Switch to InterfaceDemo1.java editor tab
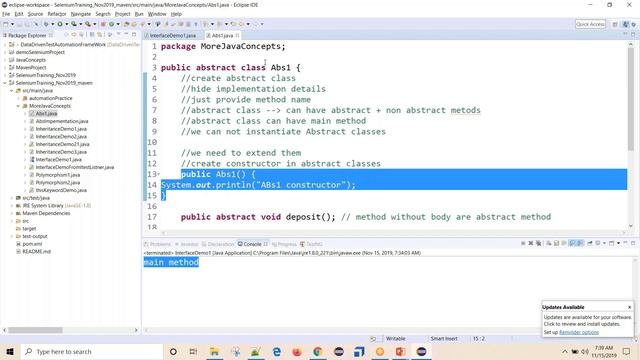The image size is (640, 360). 172,36
